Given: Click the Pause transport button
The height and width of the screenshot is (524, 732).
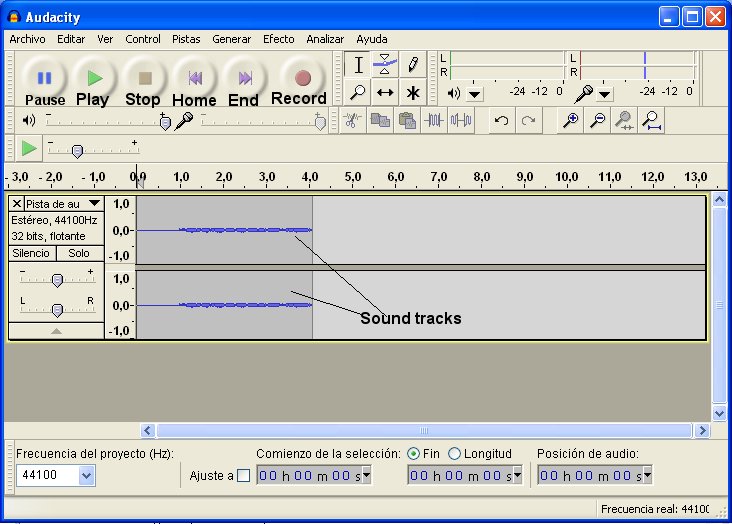Looking at the screenshot, I should pyautogui.click(x=44, y=78).
